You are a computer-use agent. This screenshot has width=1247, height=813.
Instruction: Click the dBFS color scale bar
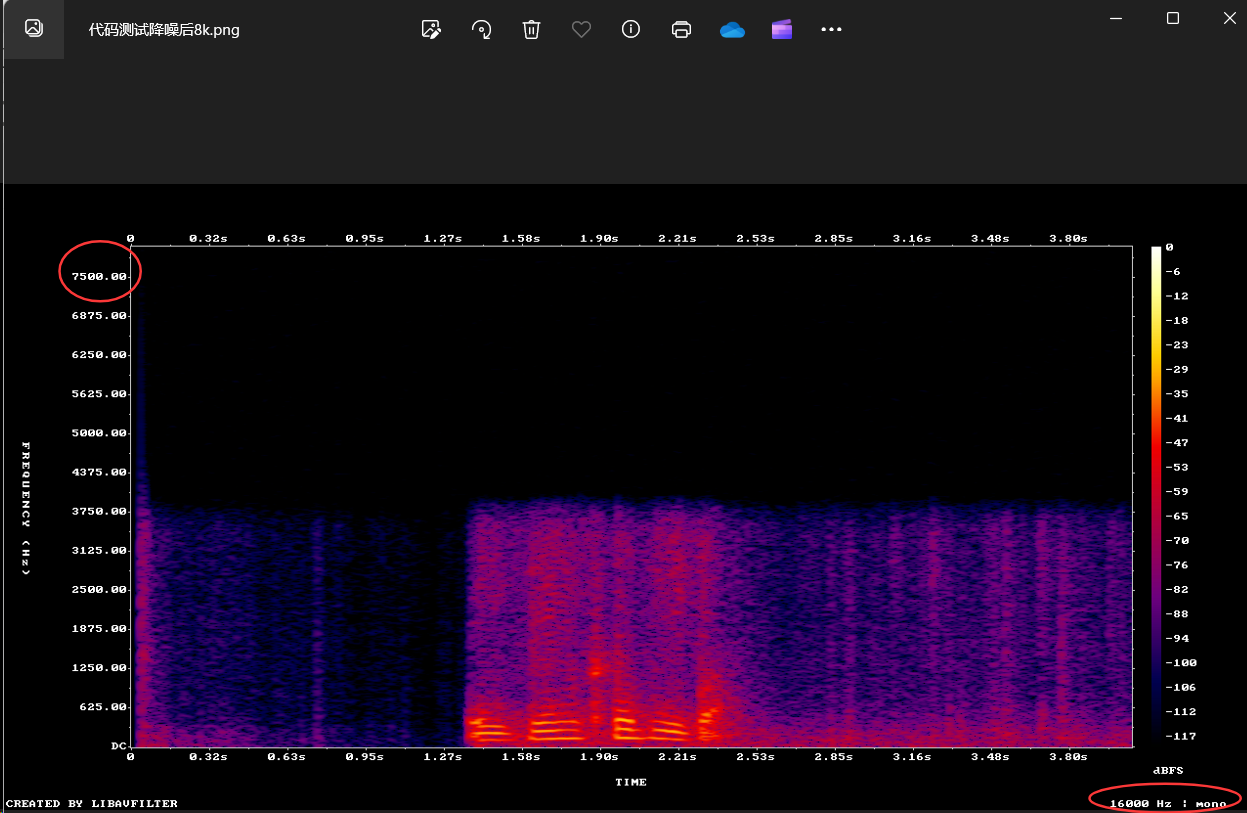pyautogui.click(x=1156, y=496)
